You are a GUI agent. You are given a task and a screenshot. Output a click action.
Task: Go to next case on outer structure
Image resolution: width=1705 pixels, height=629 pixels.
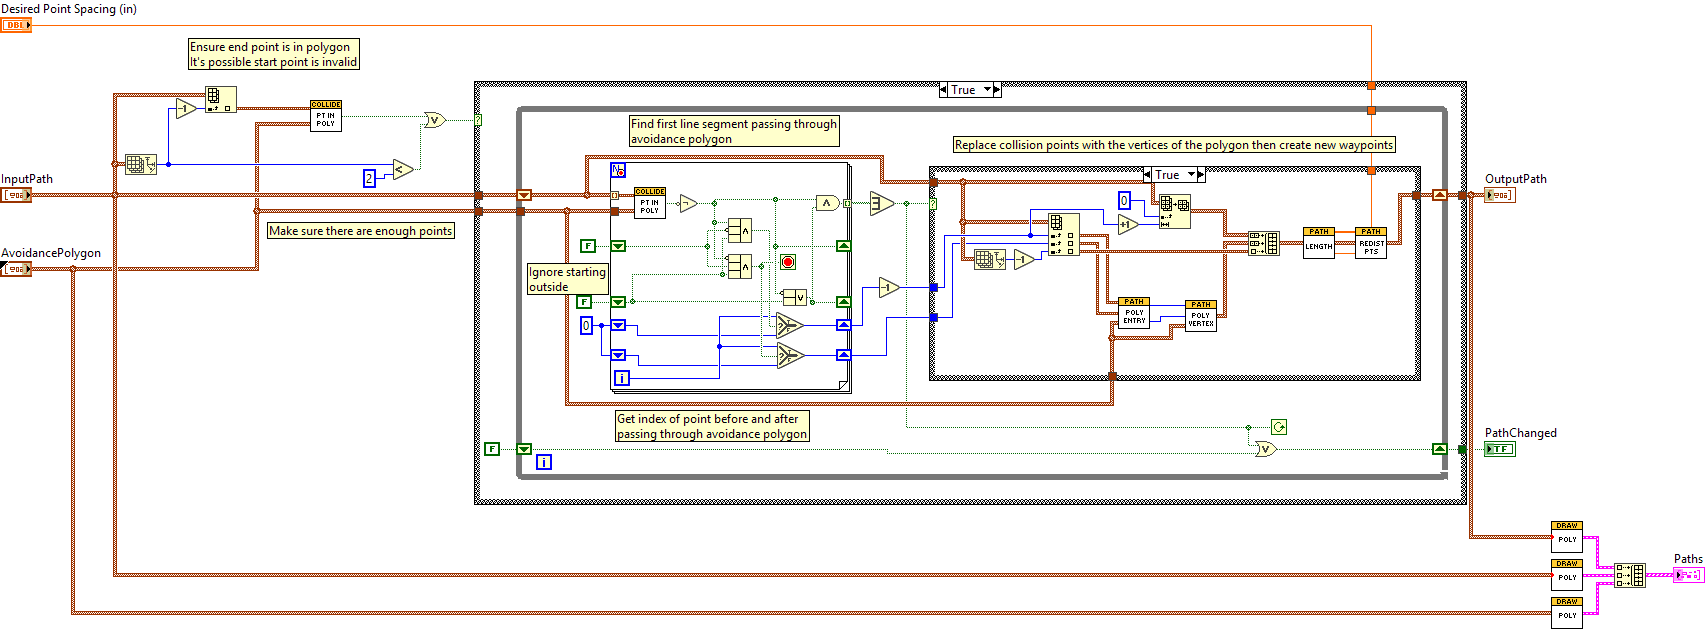click(996, 90)
